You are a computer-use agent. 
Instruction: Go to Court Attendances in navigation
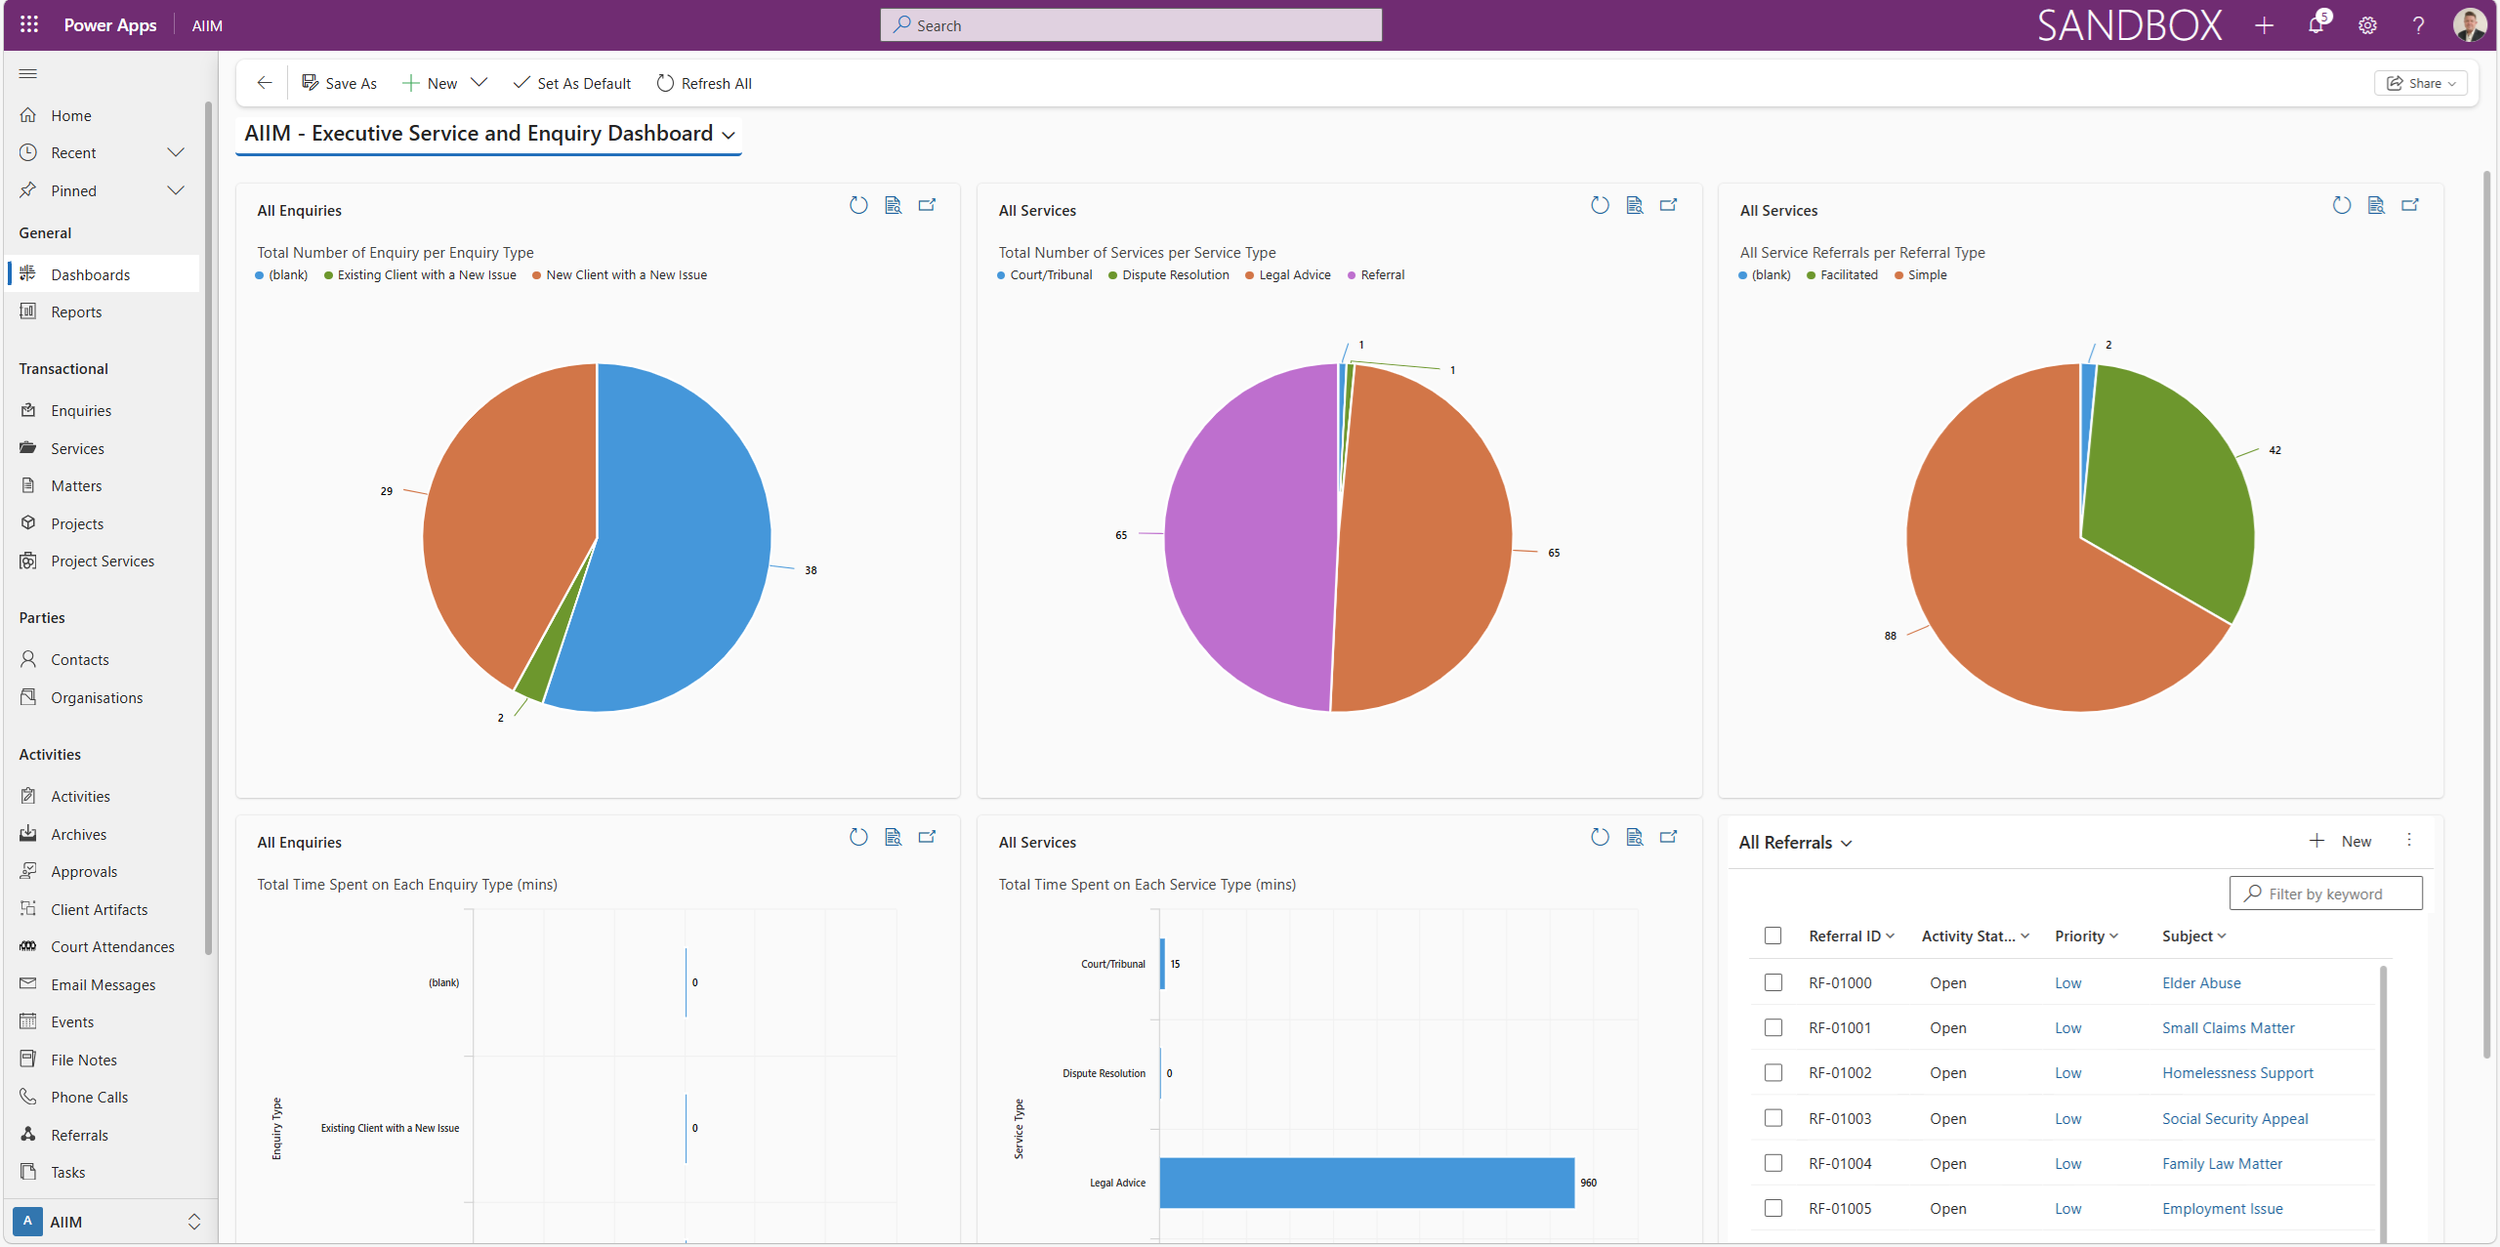(112, 946)
